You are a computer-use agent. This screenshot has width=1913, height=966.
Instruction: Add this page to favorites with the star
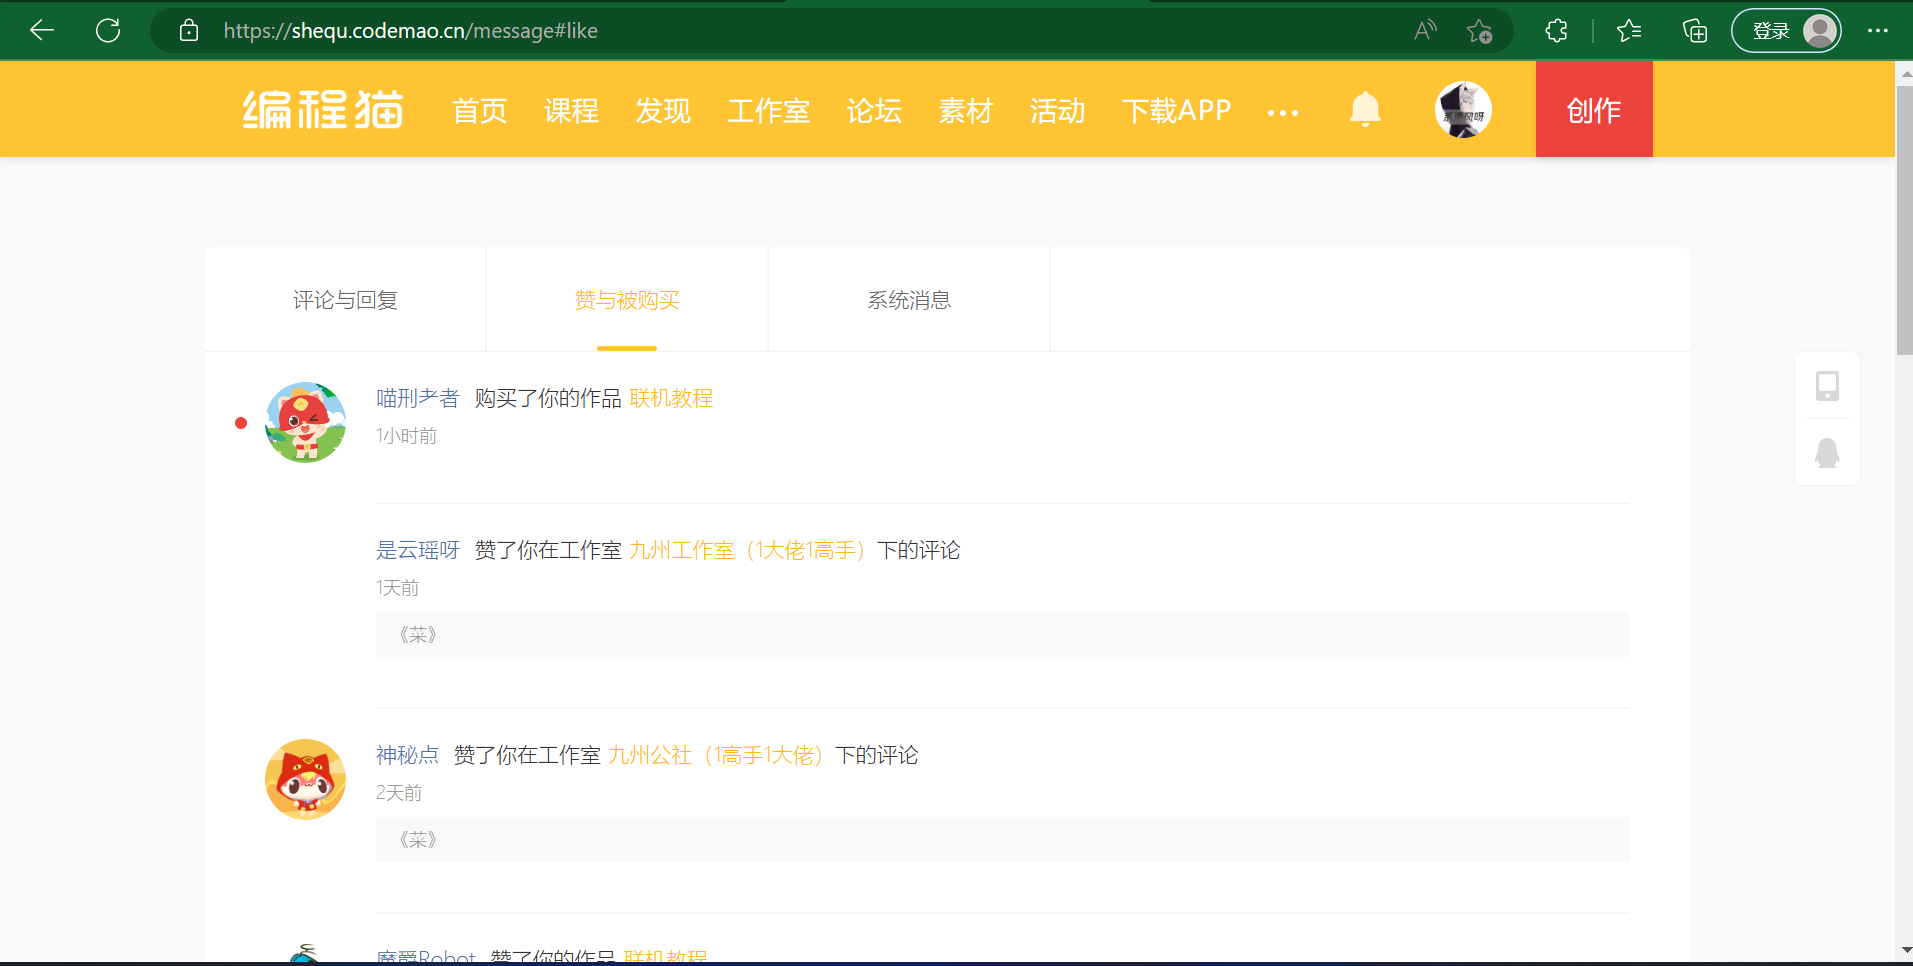pos(1479,31)
